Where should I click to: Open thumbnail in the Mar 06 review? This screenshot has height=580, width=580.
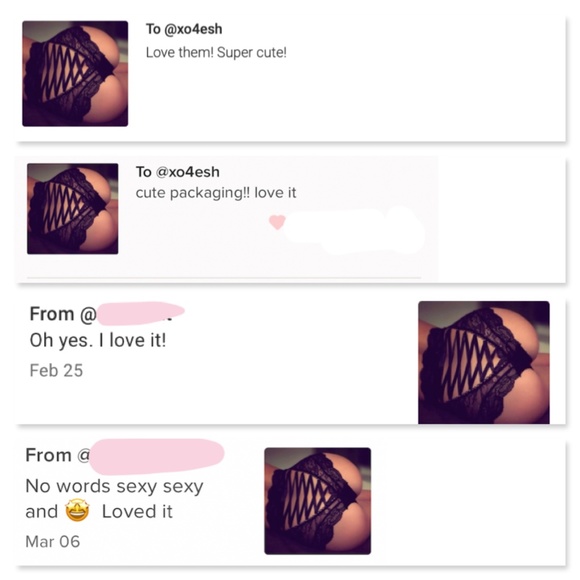coord(318,501)
